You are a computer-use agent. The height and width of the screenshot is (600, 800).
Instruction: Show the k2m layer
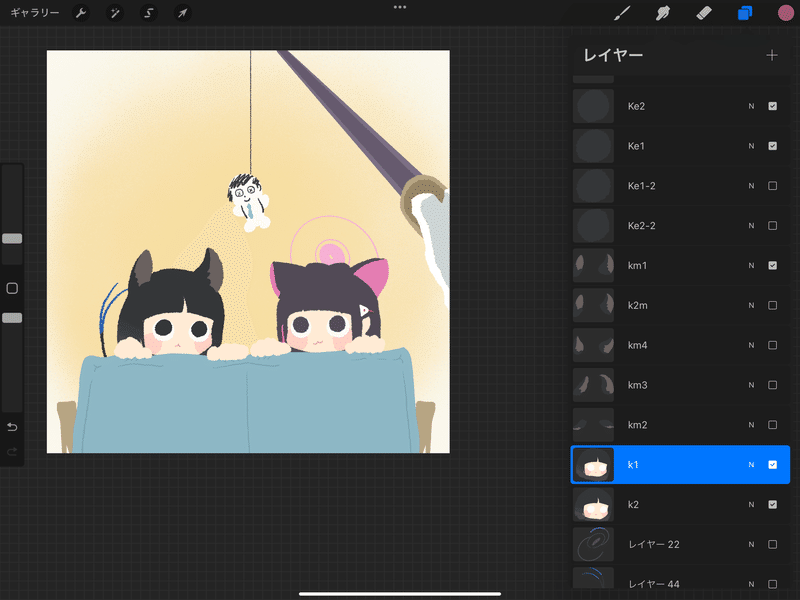772,305
